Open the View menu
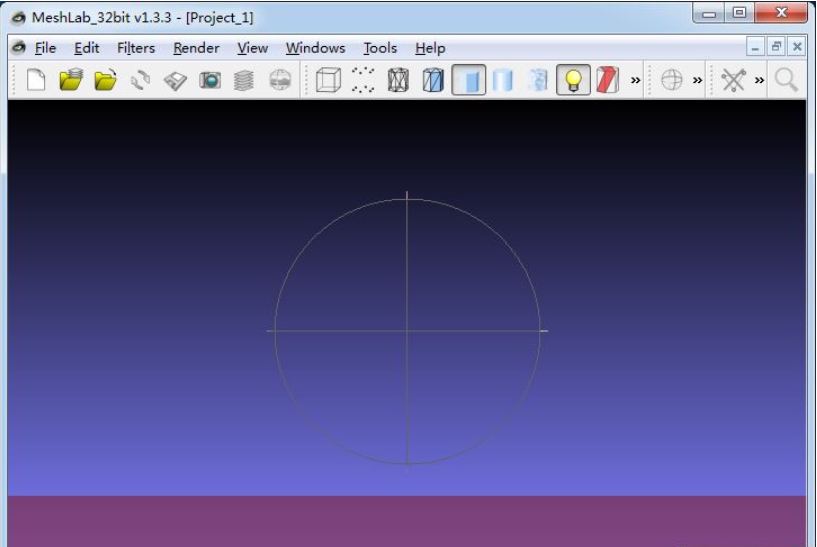This screenshot has width=817, height=547. click(253, 48)
